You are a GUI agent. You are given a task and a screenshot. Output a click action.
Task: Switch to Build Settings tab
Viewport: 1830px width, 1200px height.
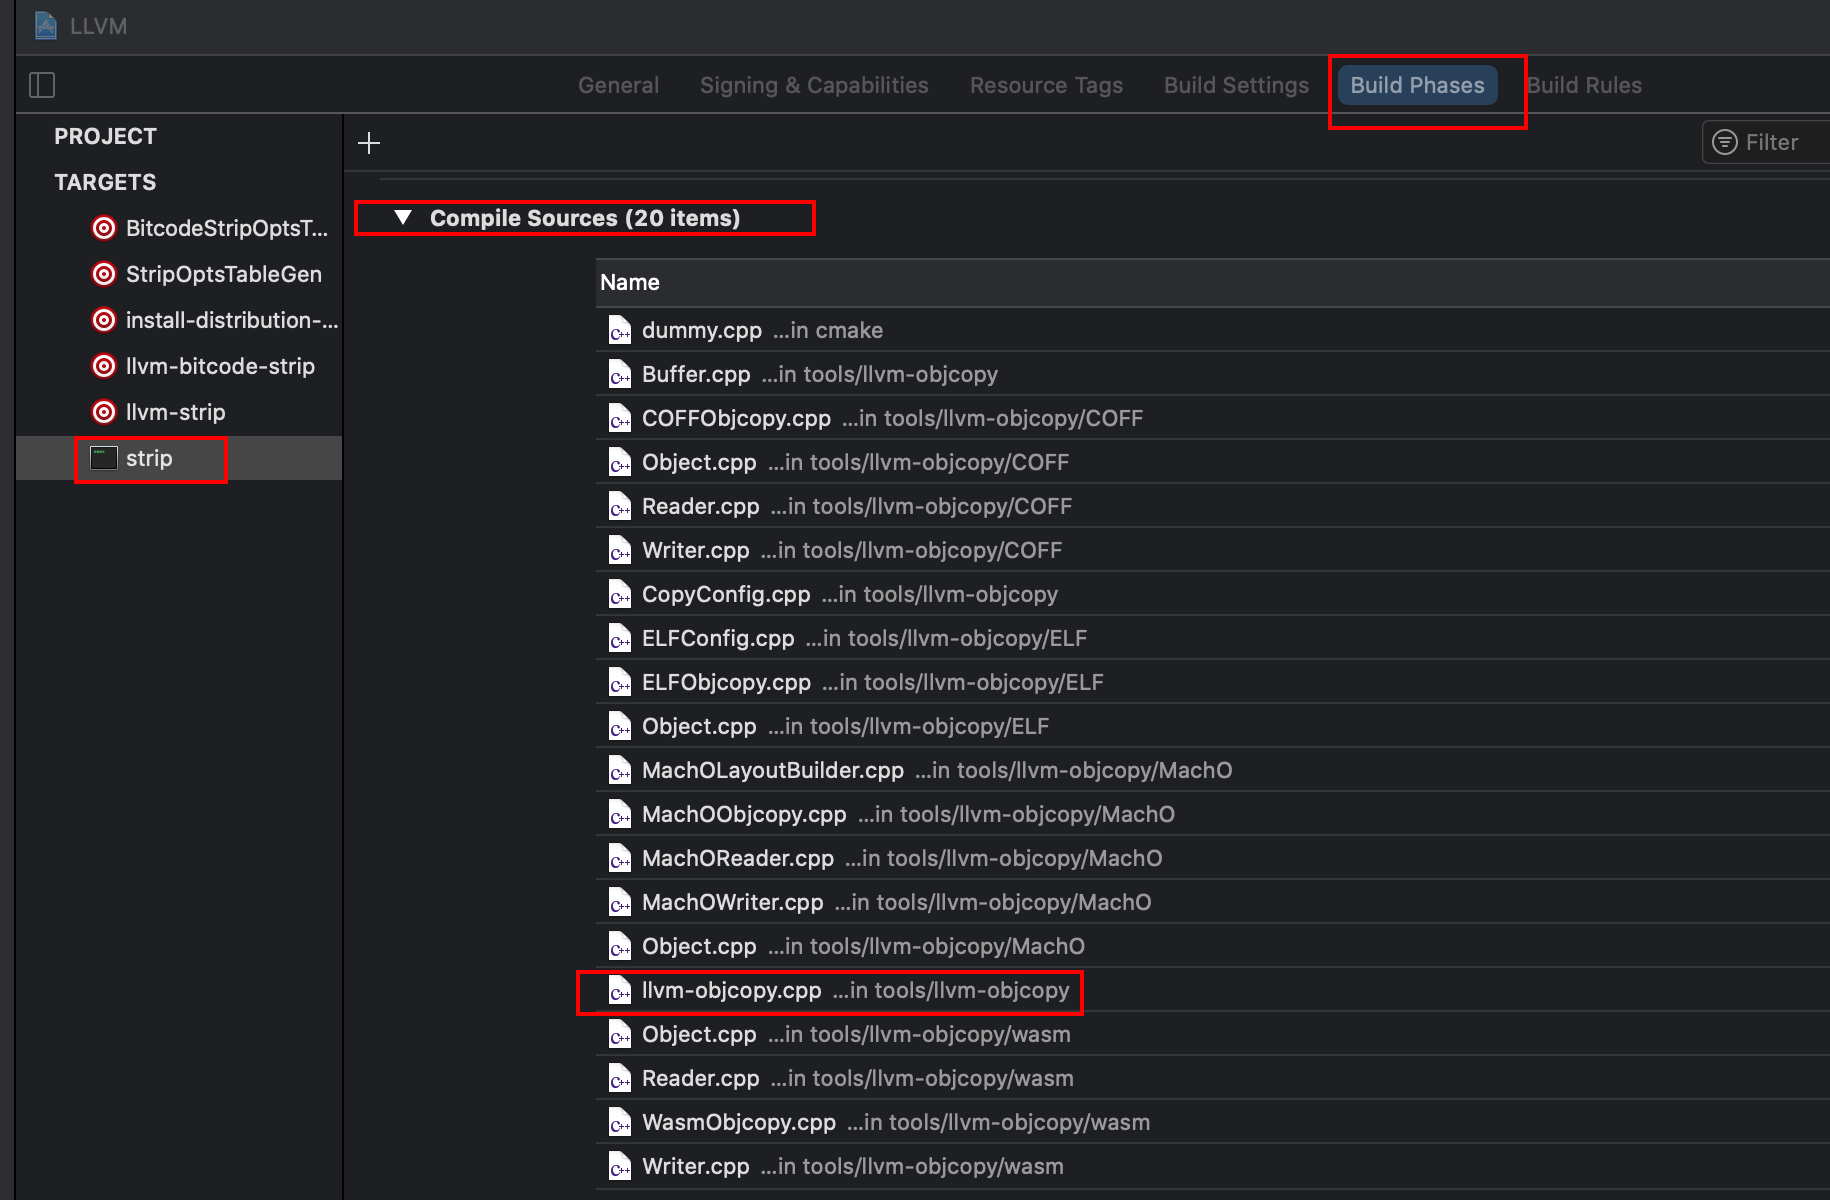(x=1236, y=85)
